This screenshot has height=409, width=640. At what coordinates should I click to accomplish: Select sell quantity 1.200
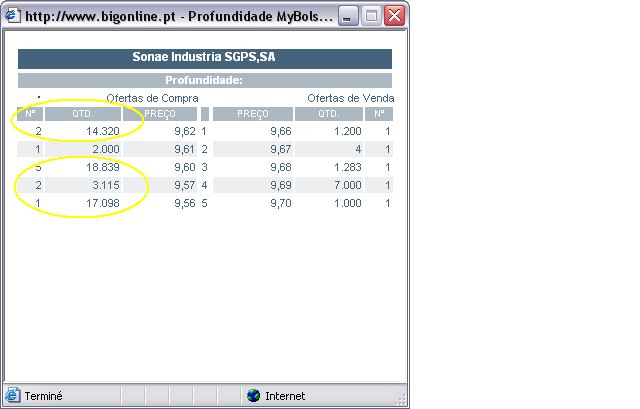(x=348, y=131)
